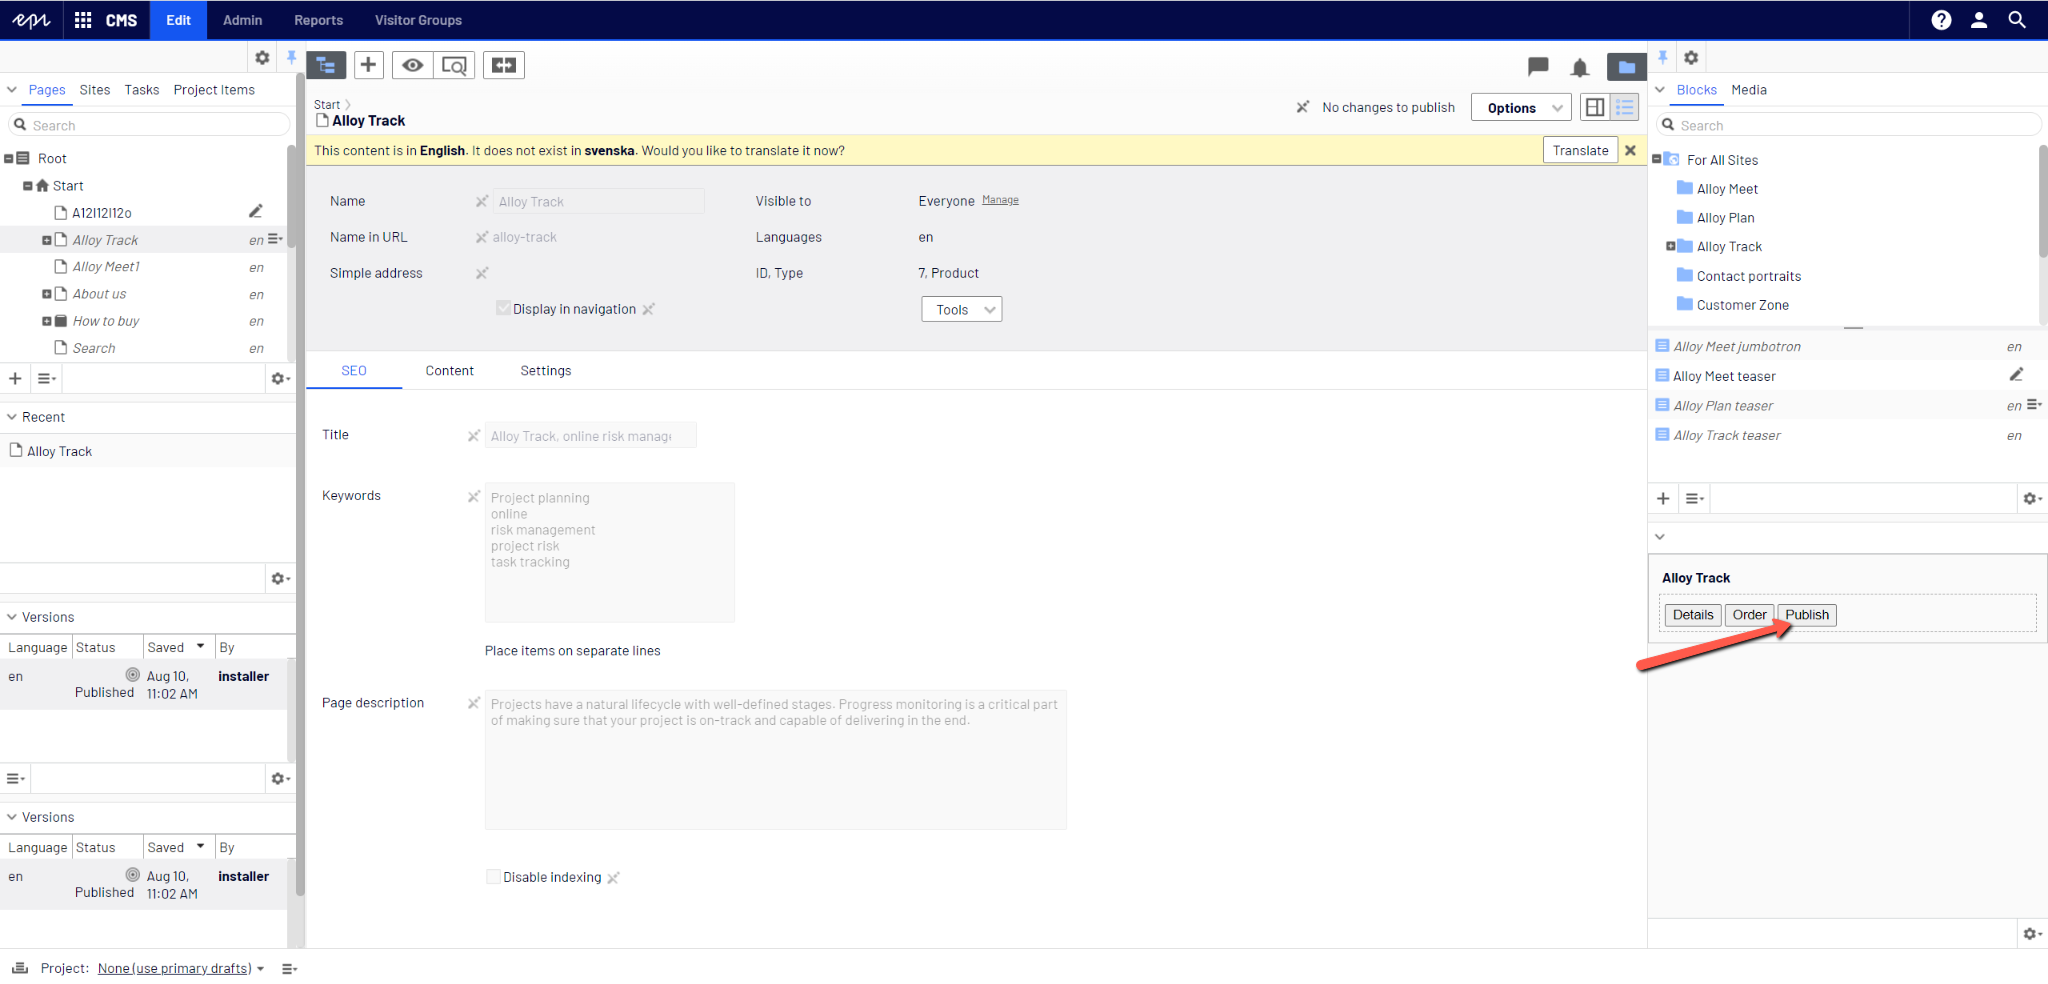Toggle Disable indexing checkbox
The width and height of the screenshot is (2048, 984).
coord(493,876)
